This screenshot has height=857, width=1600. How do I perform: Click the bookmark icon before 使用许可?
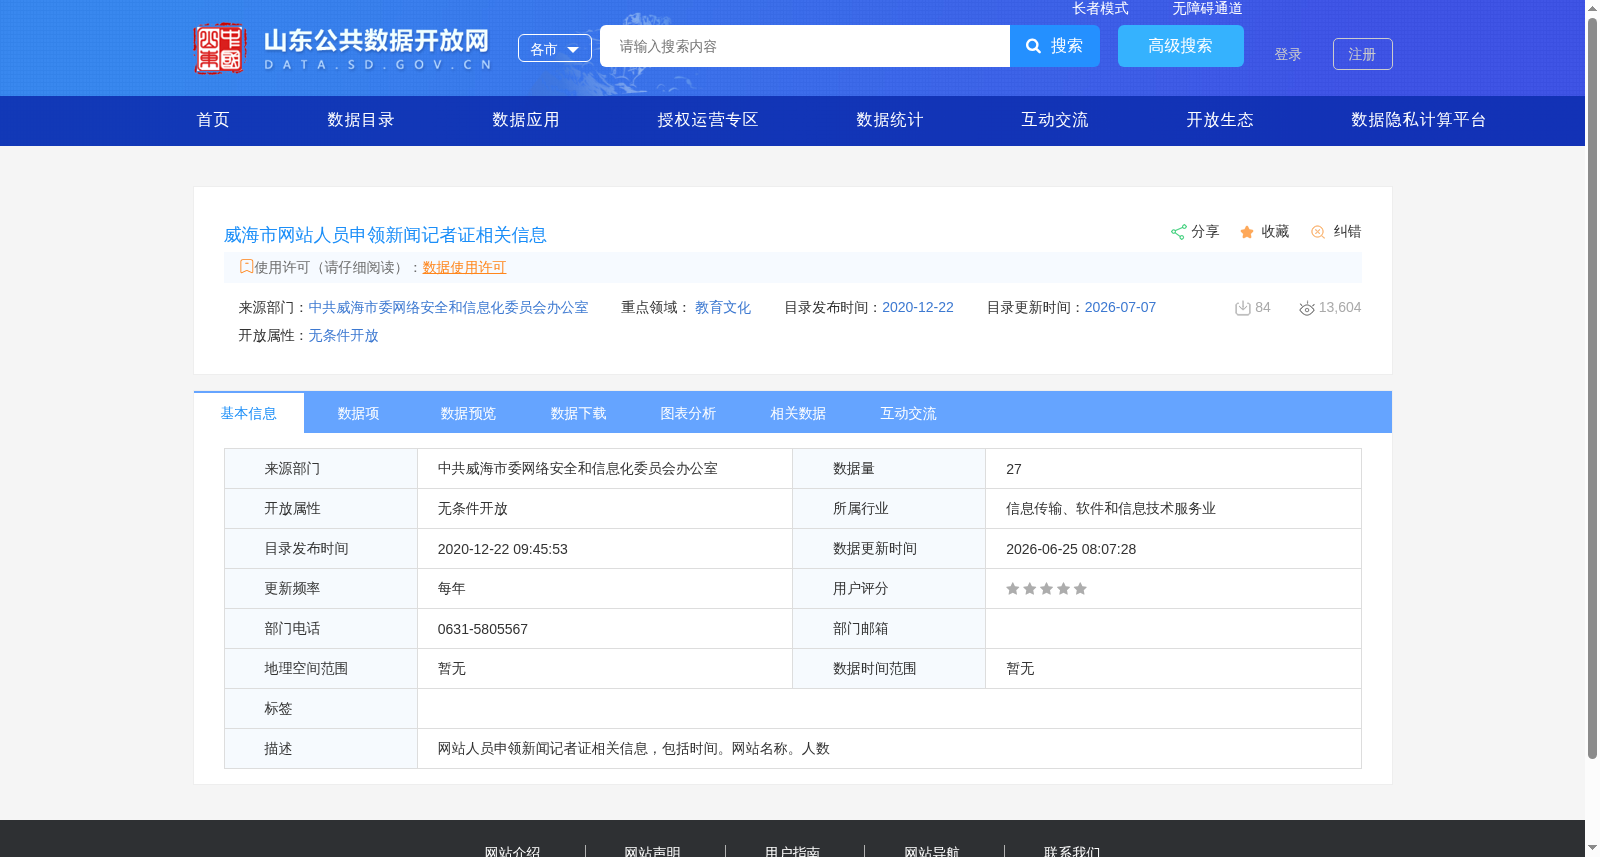click(x=246, y=267)
